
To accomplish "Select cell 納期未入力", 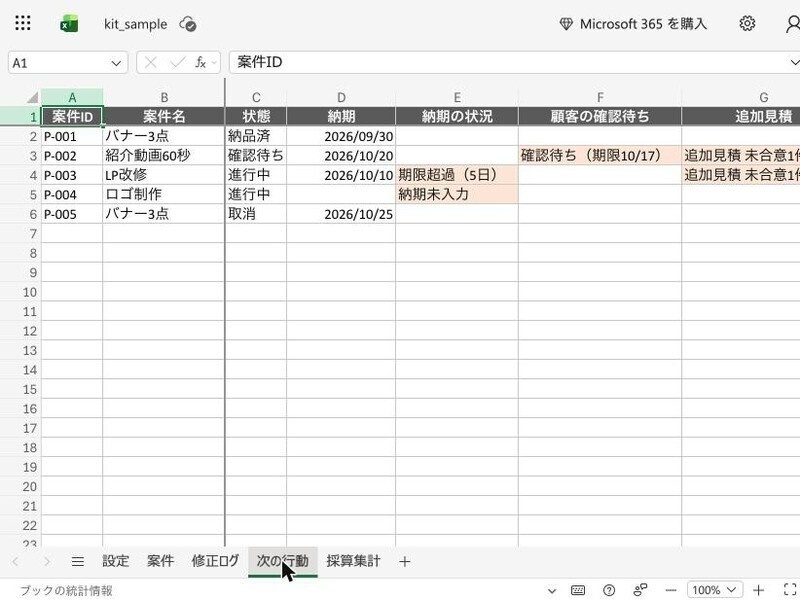I will (457, 194).
